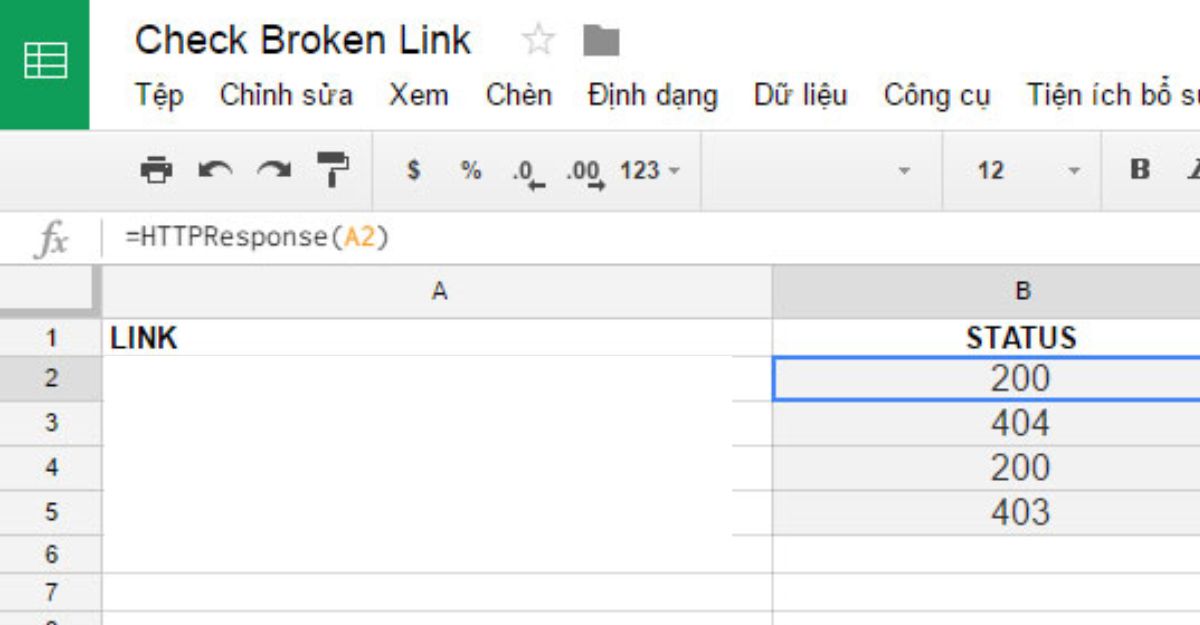
Task: Format as percent
Action: (x=471, y=171)
